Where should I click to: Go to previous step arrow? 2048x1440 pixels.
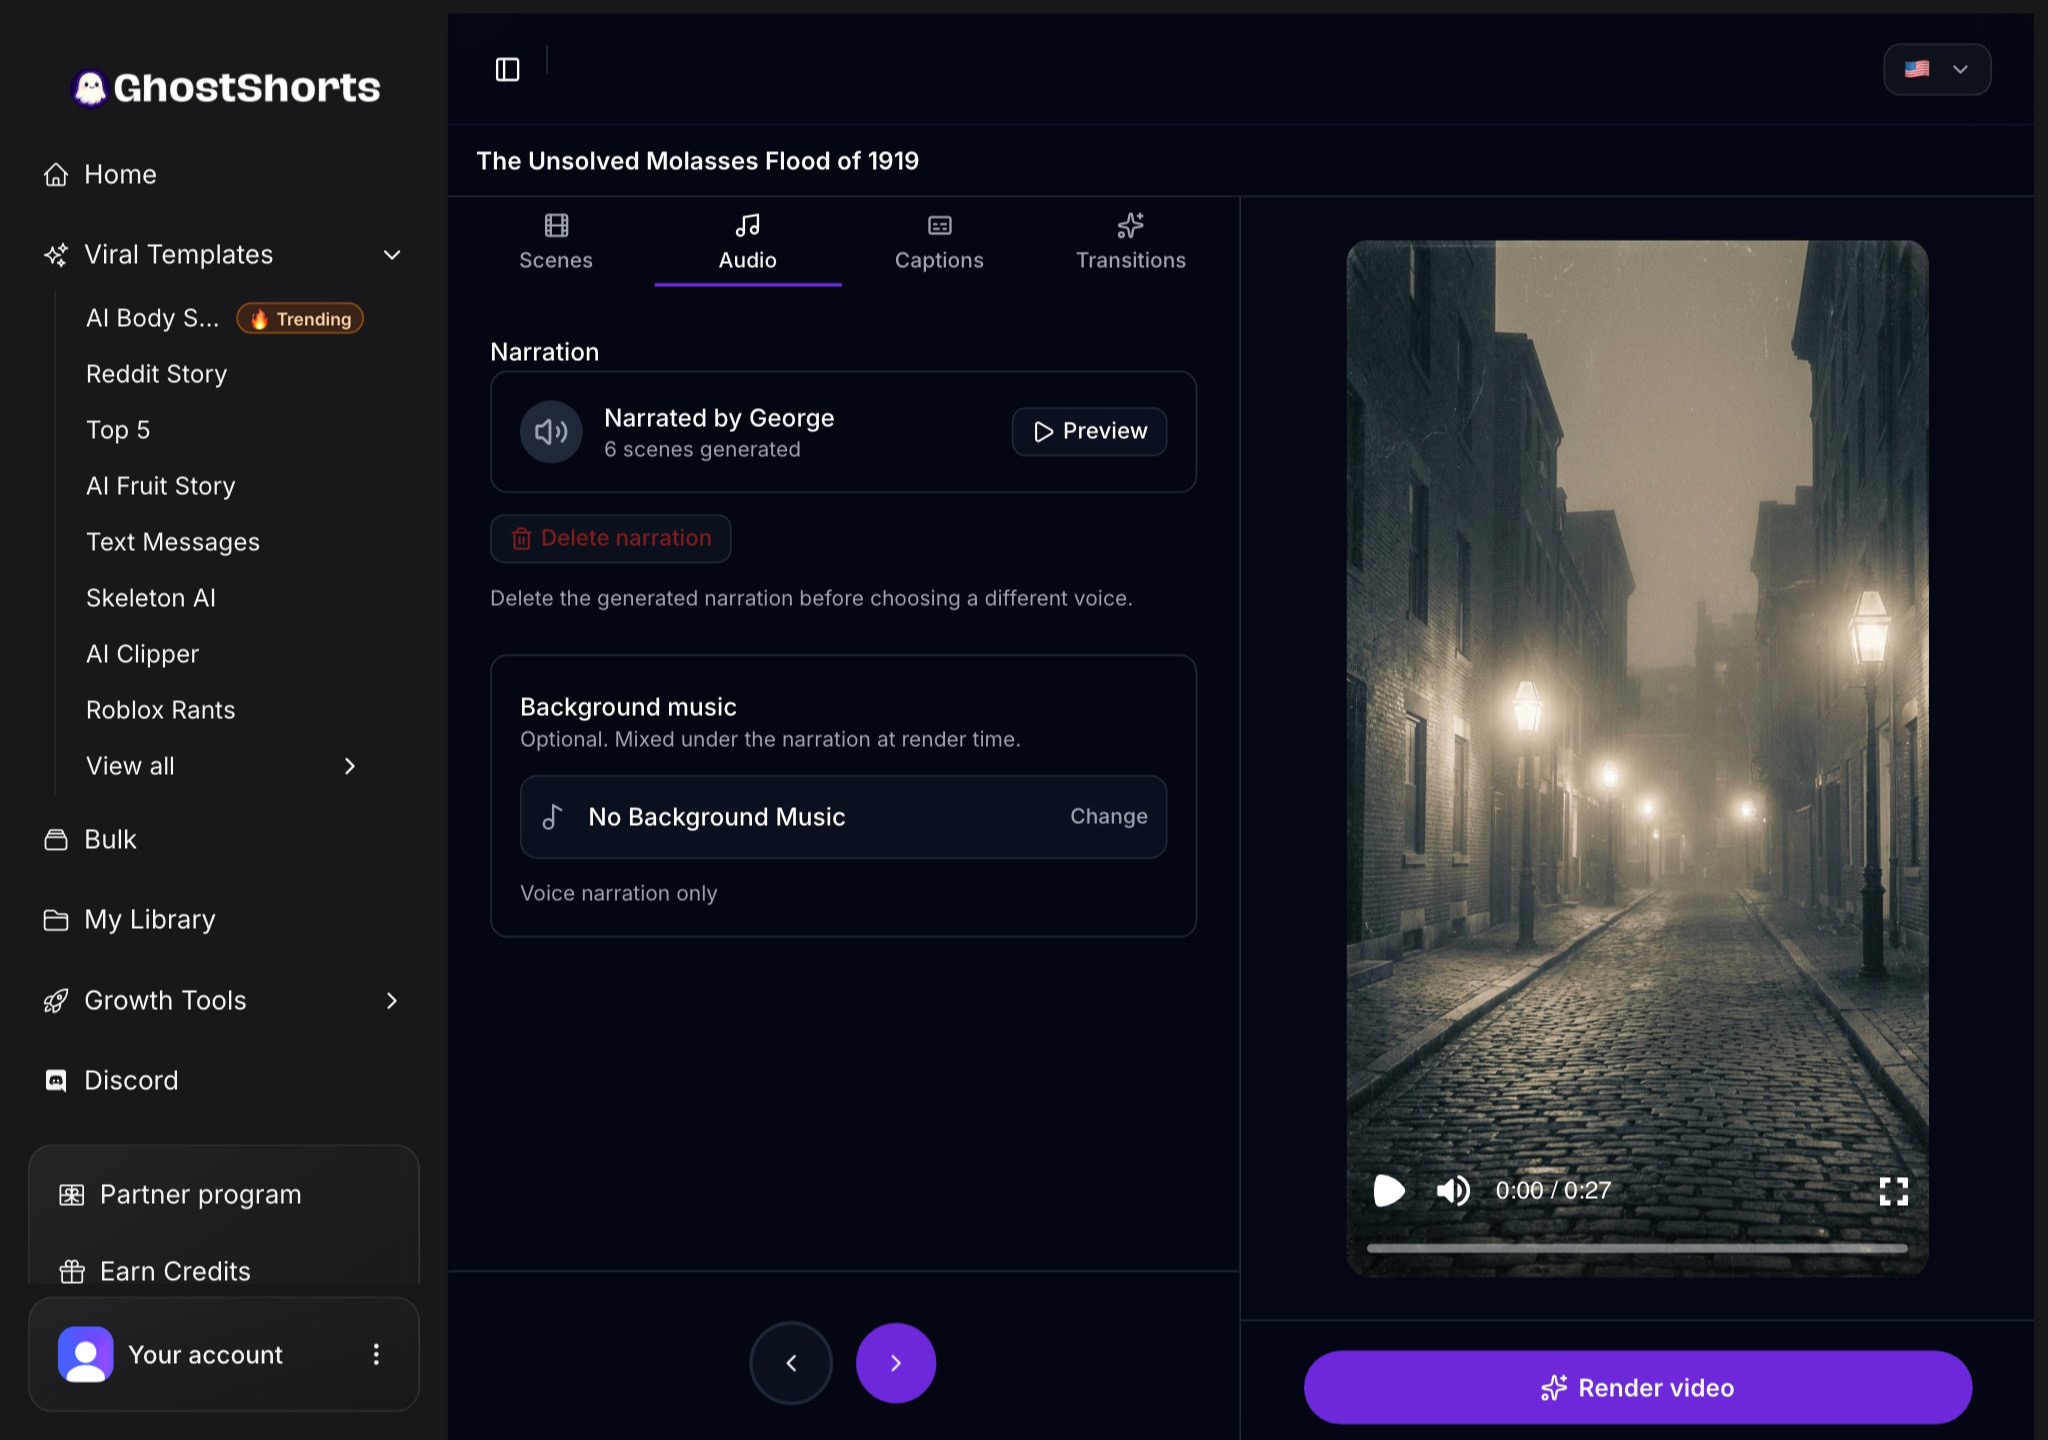point(791,1363)
